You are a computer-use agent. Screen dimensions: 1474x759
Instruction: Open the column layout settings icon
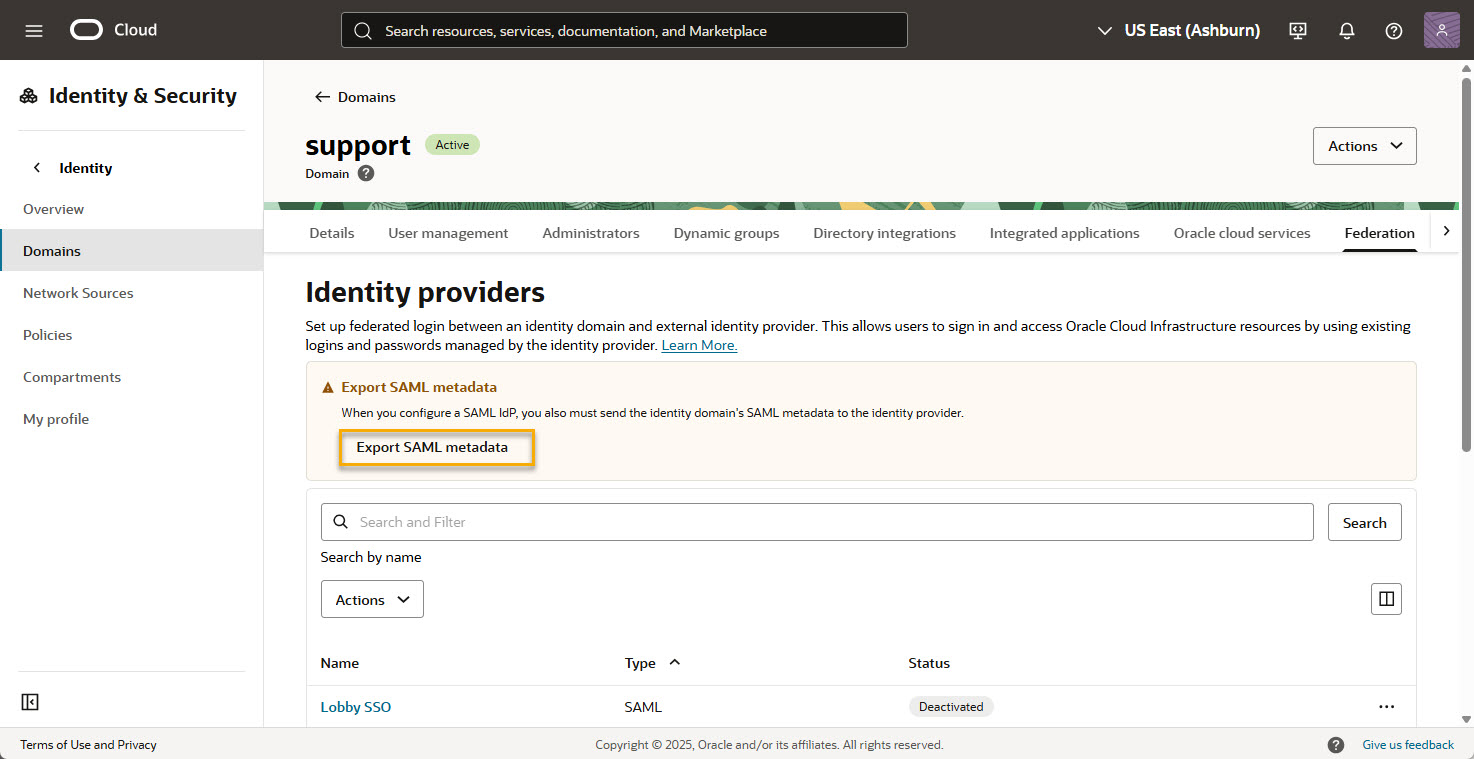[1386, 599]
